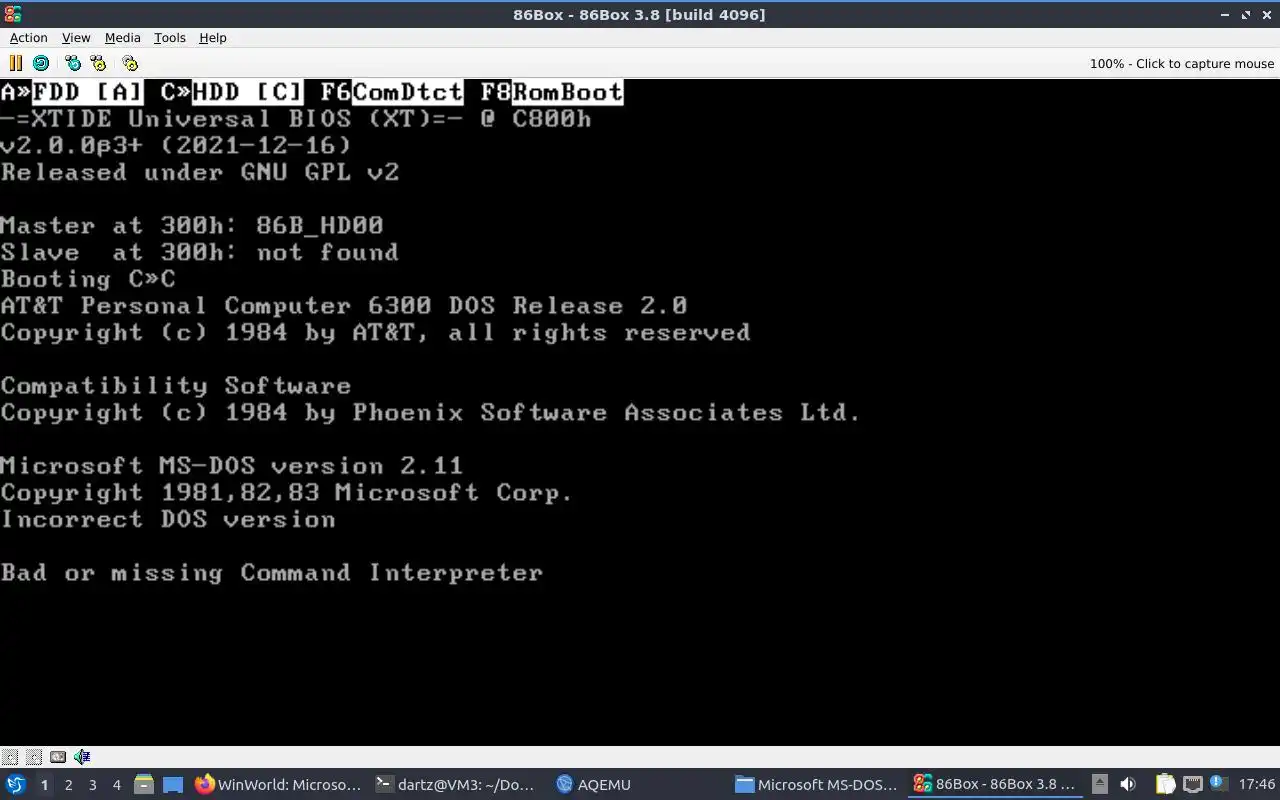Click the 86Box title bar app icon
Screen dimensions: 1280x800
[11, 14]
